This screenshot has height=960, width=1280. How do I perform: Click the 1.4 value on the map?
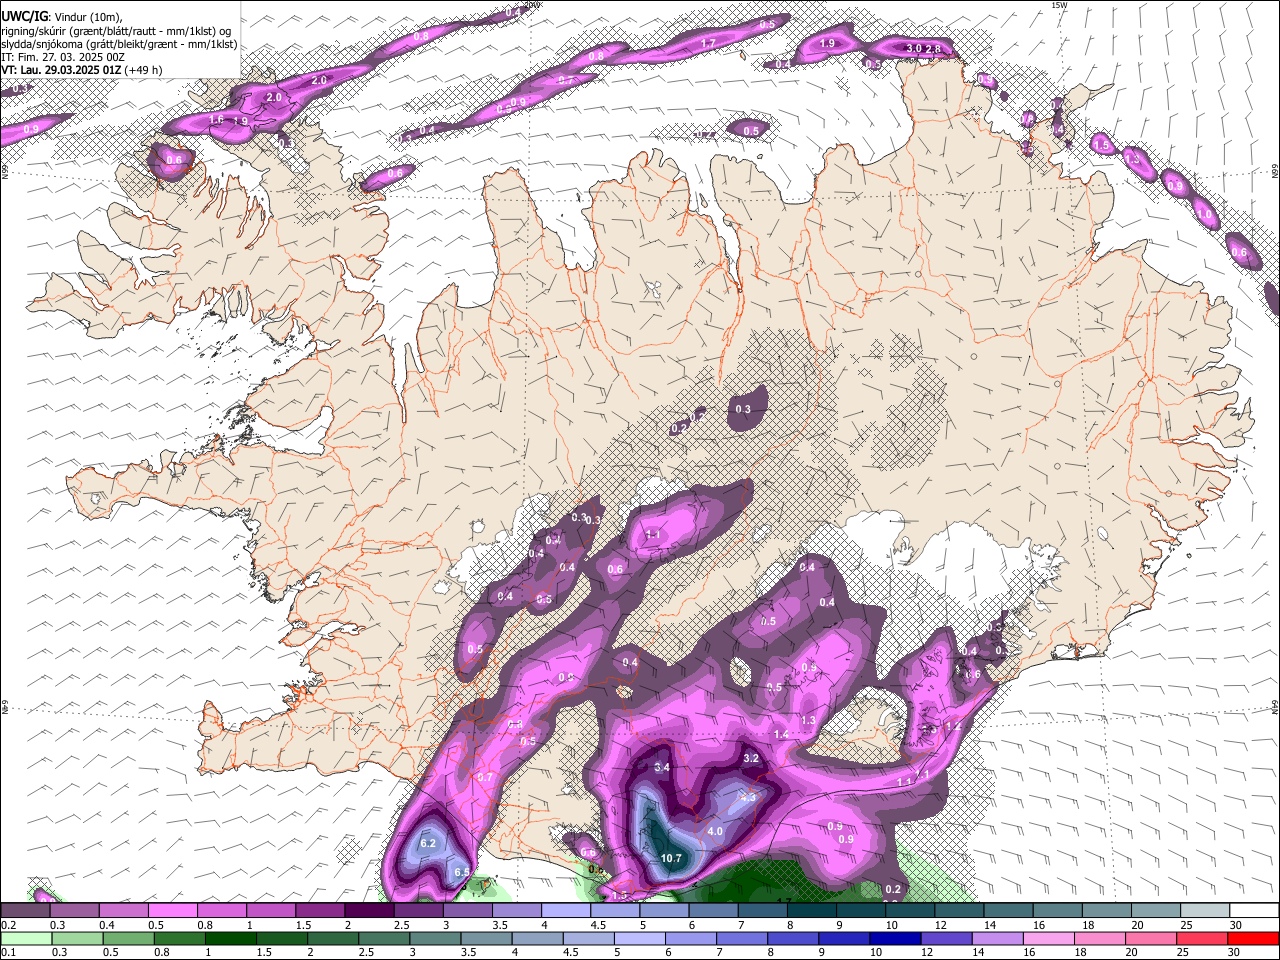point(781,735)
